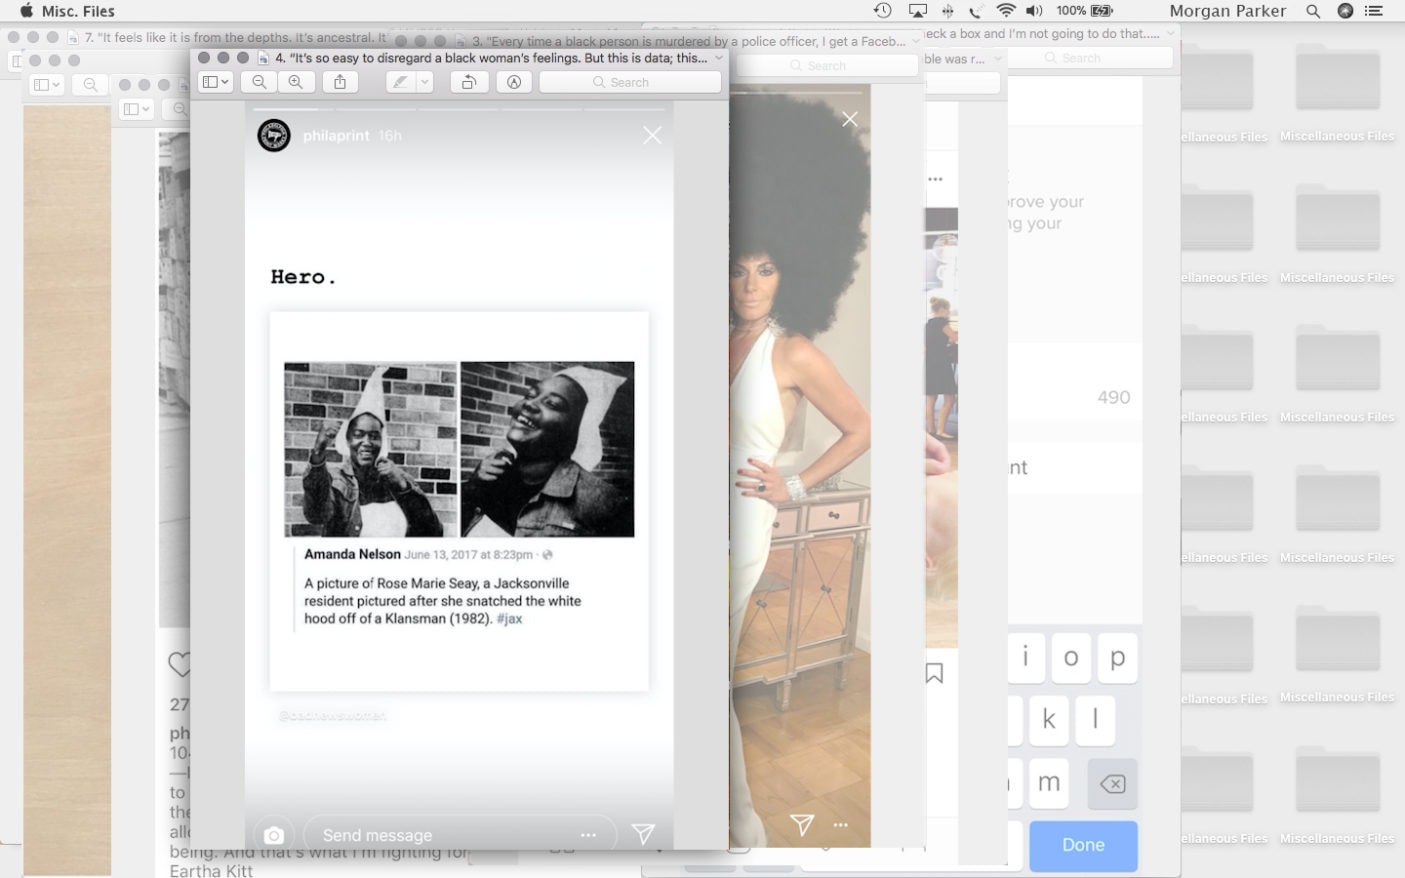Image resolution: width=1405 pixels, height=878 pixels.
Task: Tap the 'm' key on the keyboard
Action: coord(1049,783)
